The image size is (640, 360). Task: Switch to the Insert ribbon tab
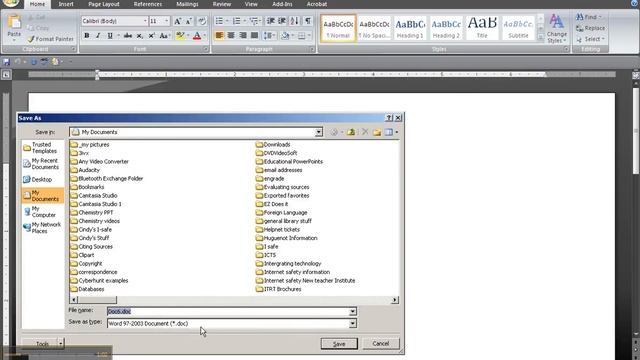(x=66, y=4)
